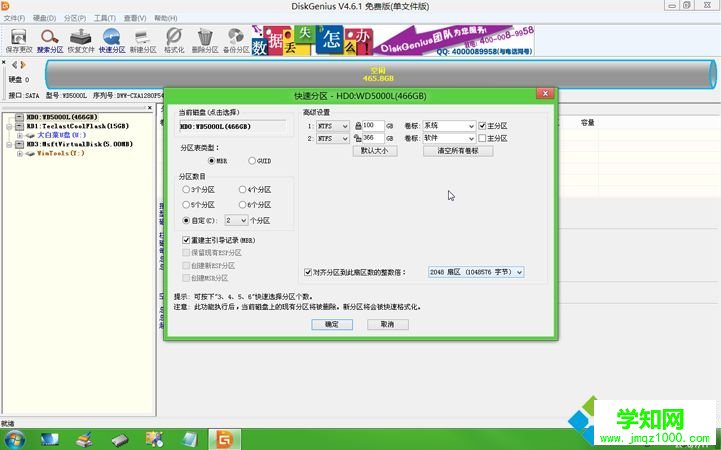Open the 文件(F) menu
Viewport: 721px width, 450px height.
coord(14,18)
